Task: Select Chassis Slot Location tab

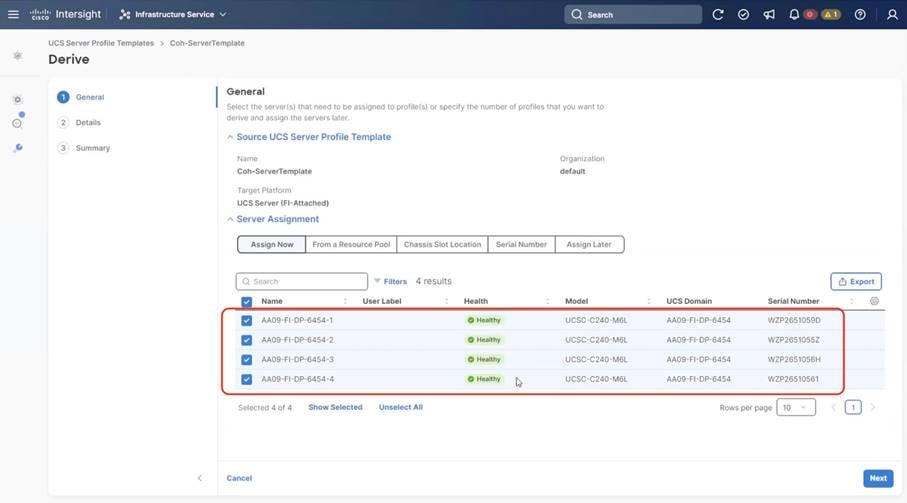Action: (x=443, y=245)
